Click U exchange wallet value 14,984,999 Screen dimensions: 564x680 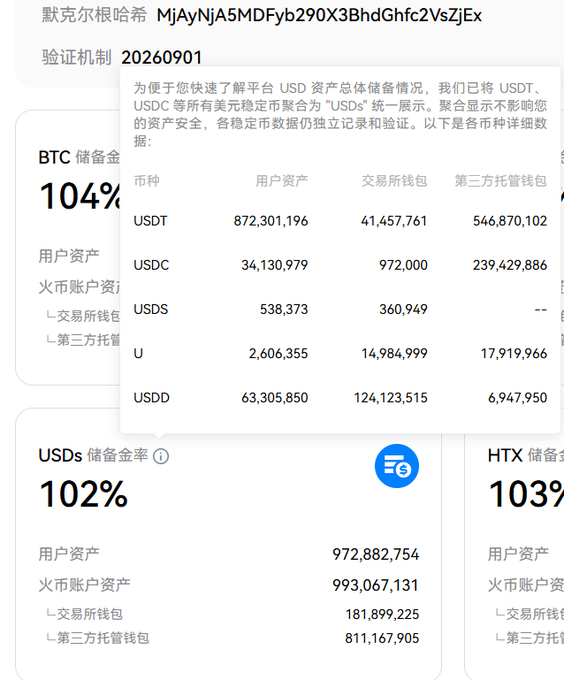click(394, 353)
